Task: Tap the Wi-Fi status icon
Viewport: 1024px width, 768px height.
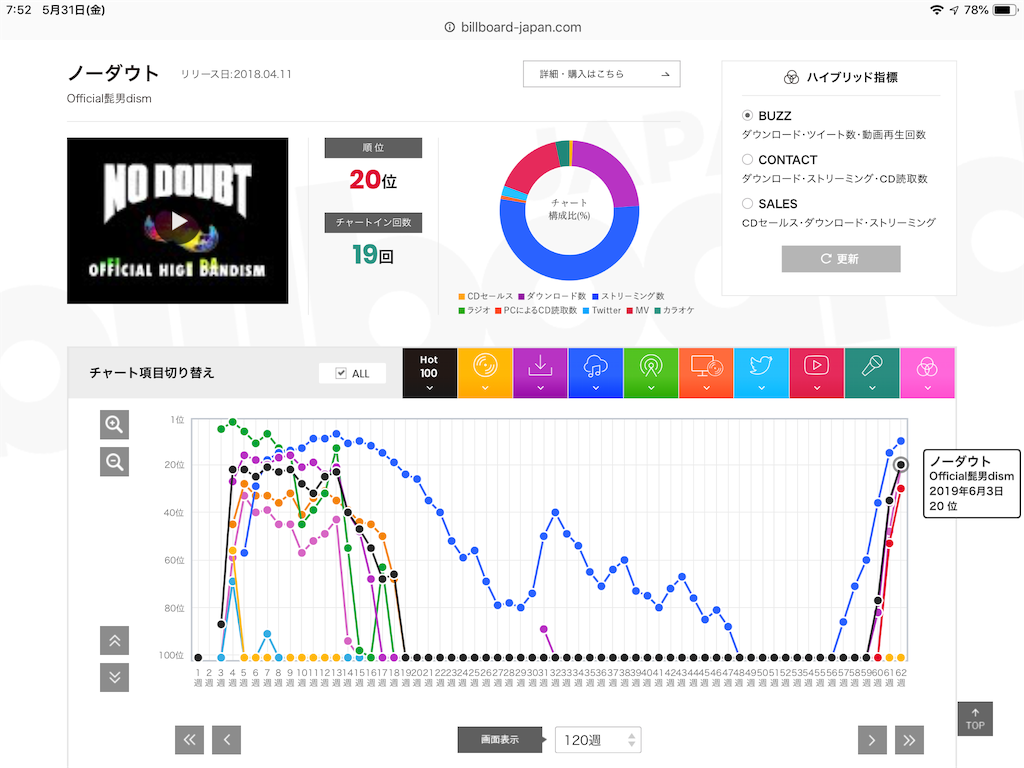Action: pos(936,10)
